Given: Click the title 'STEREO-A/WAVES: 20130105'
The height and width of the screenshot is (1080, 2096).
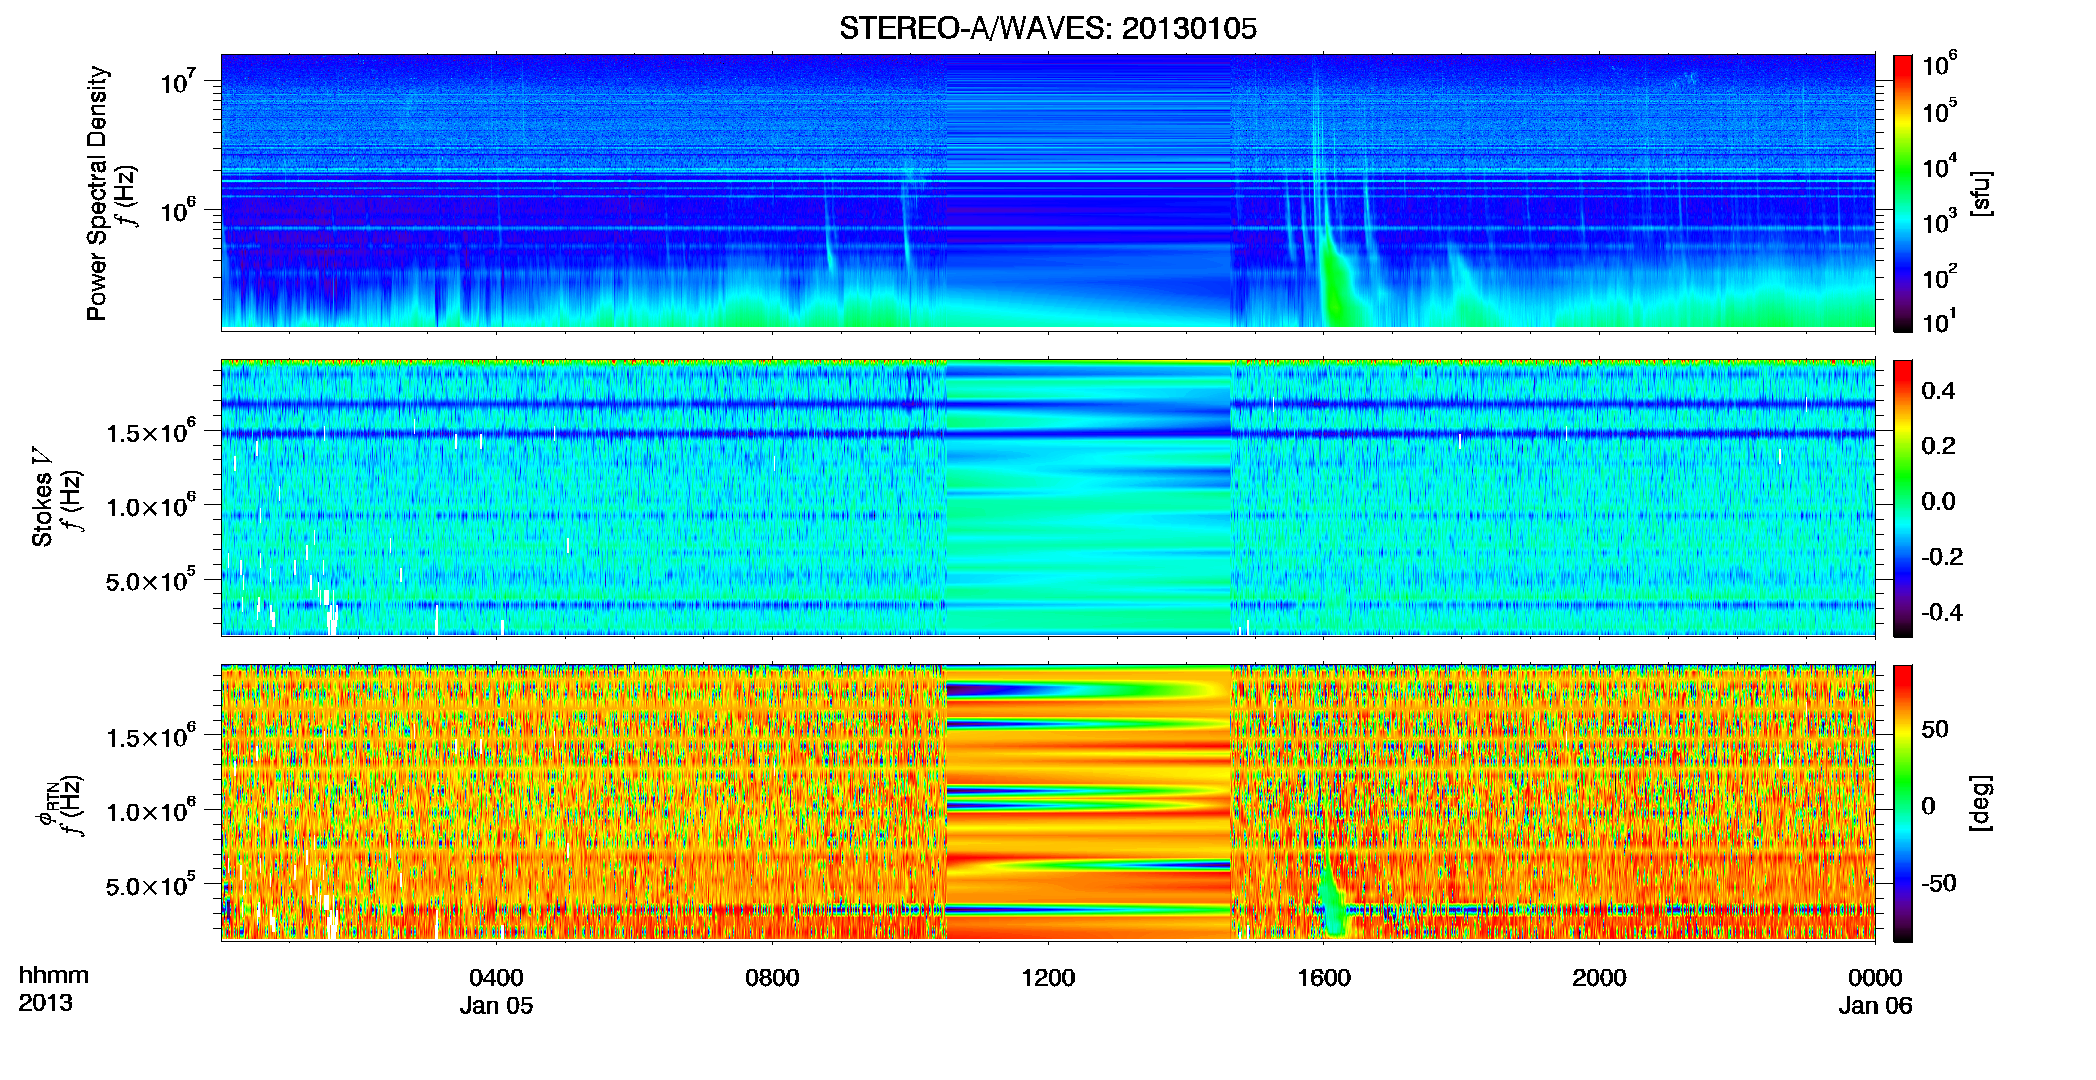Looking at the screenshot, I should pos(1047,28).
